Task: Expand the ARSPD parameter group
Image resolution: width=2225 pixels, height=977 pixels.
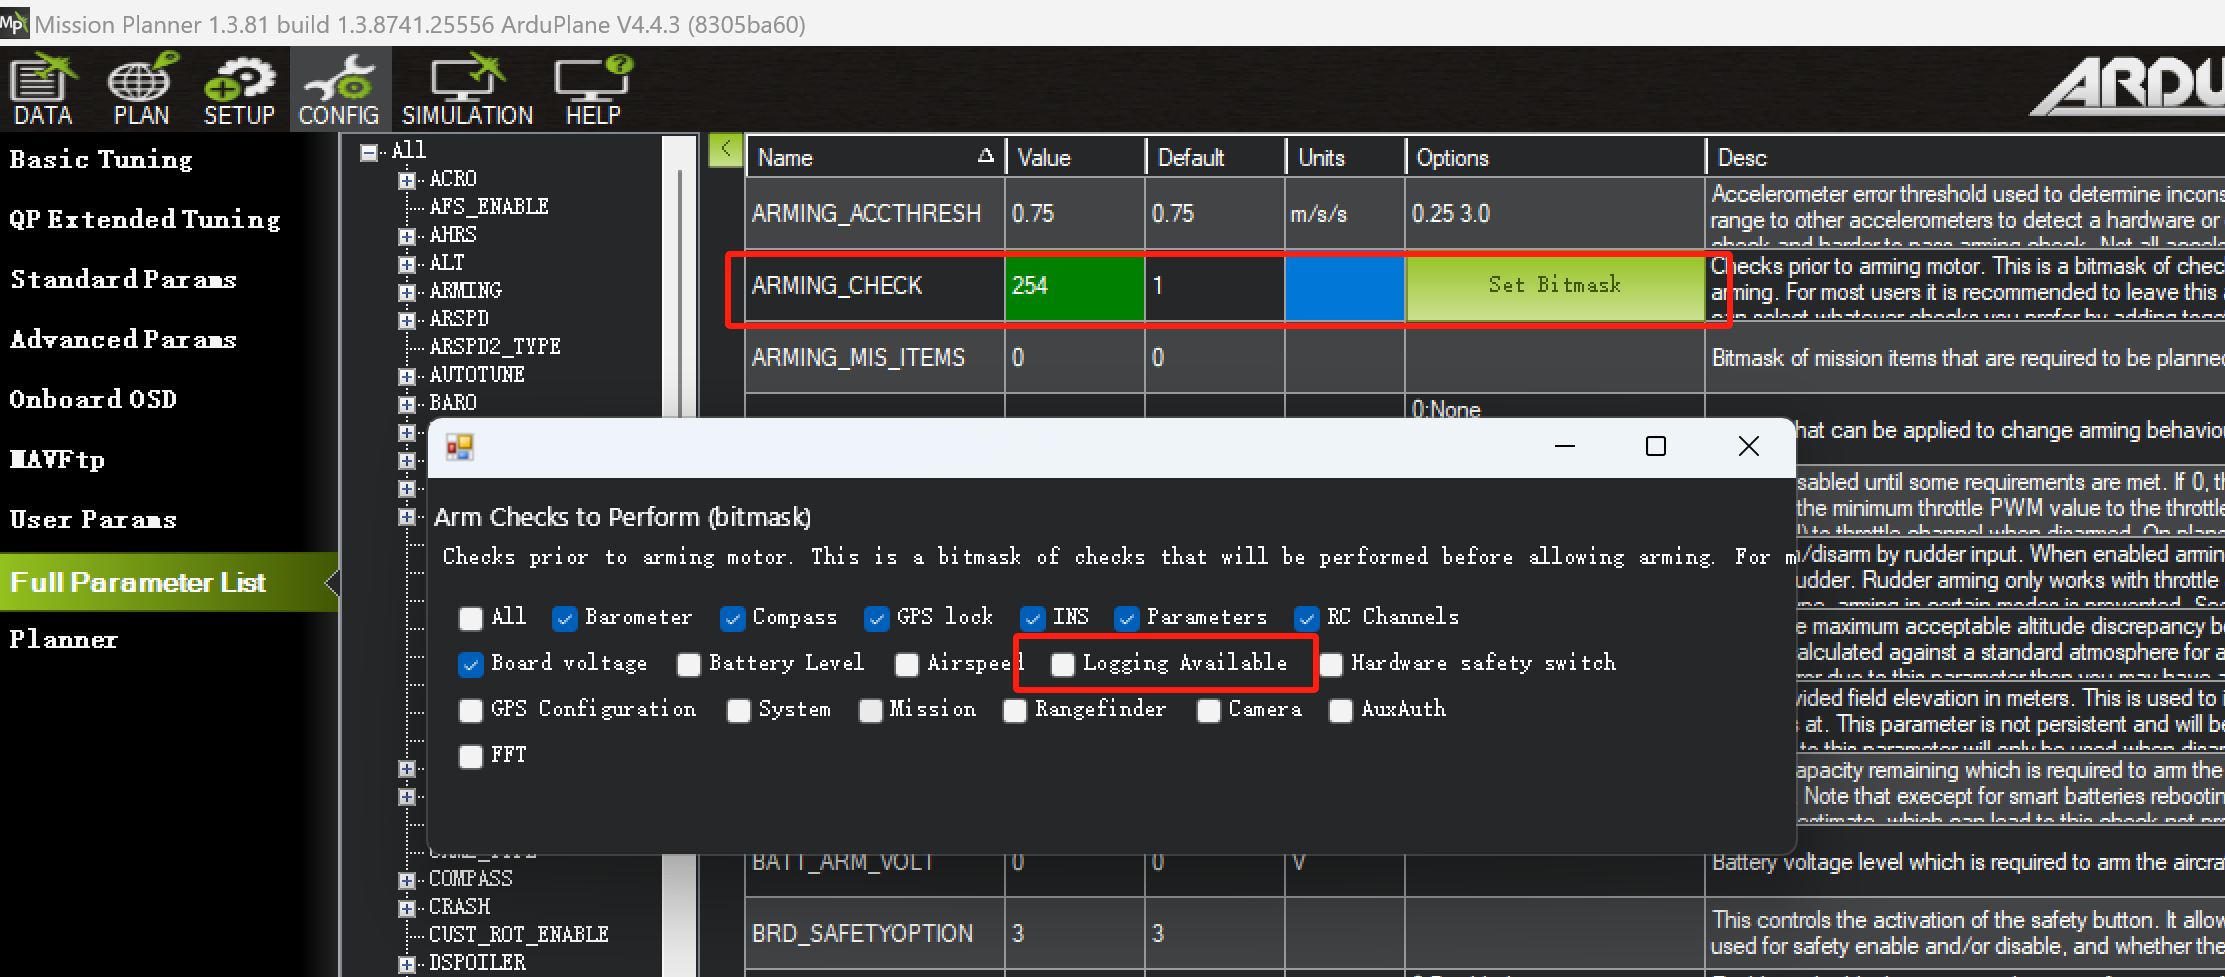Action: click(406, 320)
